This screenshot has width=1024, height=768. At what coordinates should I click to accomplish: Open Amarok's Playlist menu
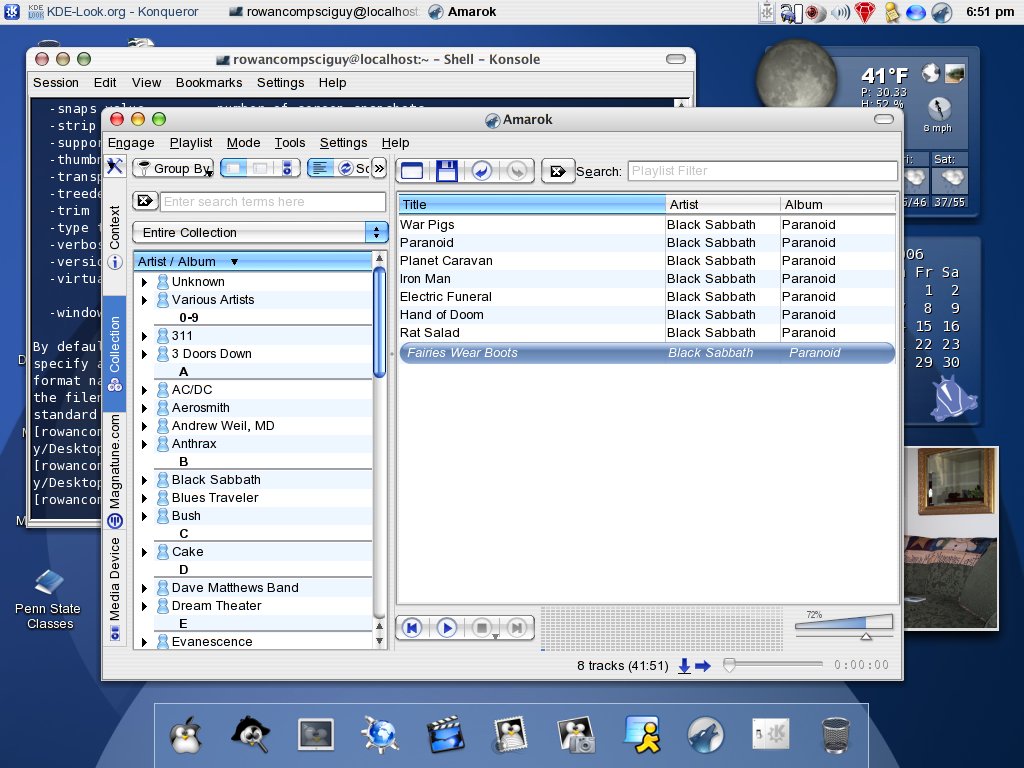191,142
